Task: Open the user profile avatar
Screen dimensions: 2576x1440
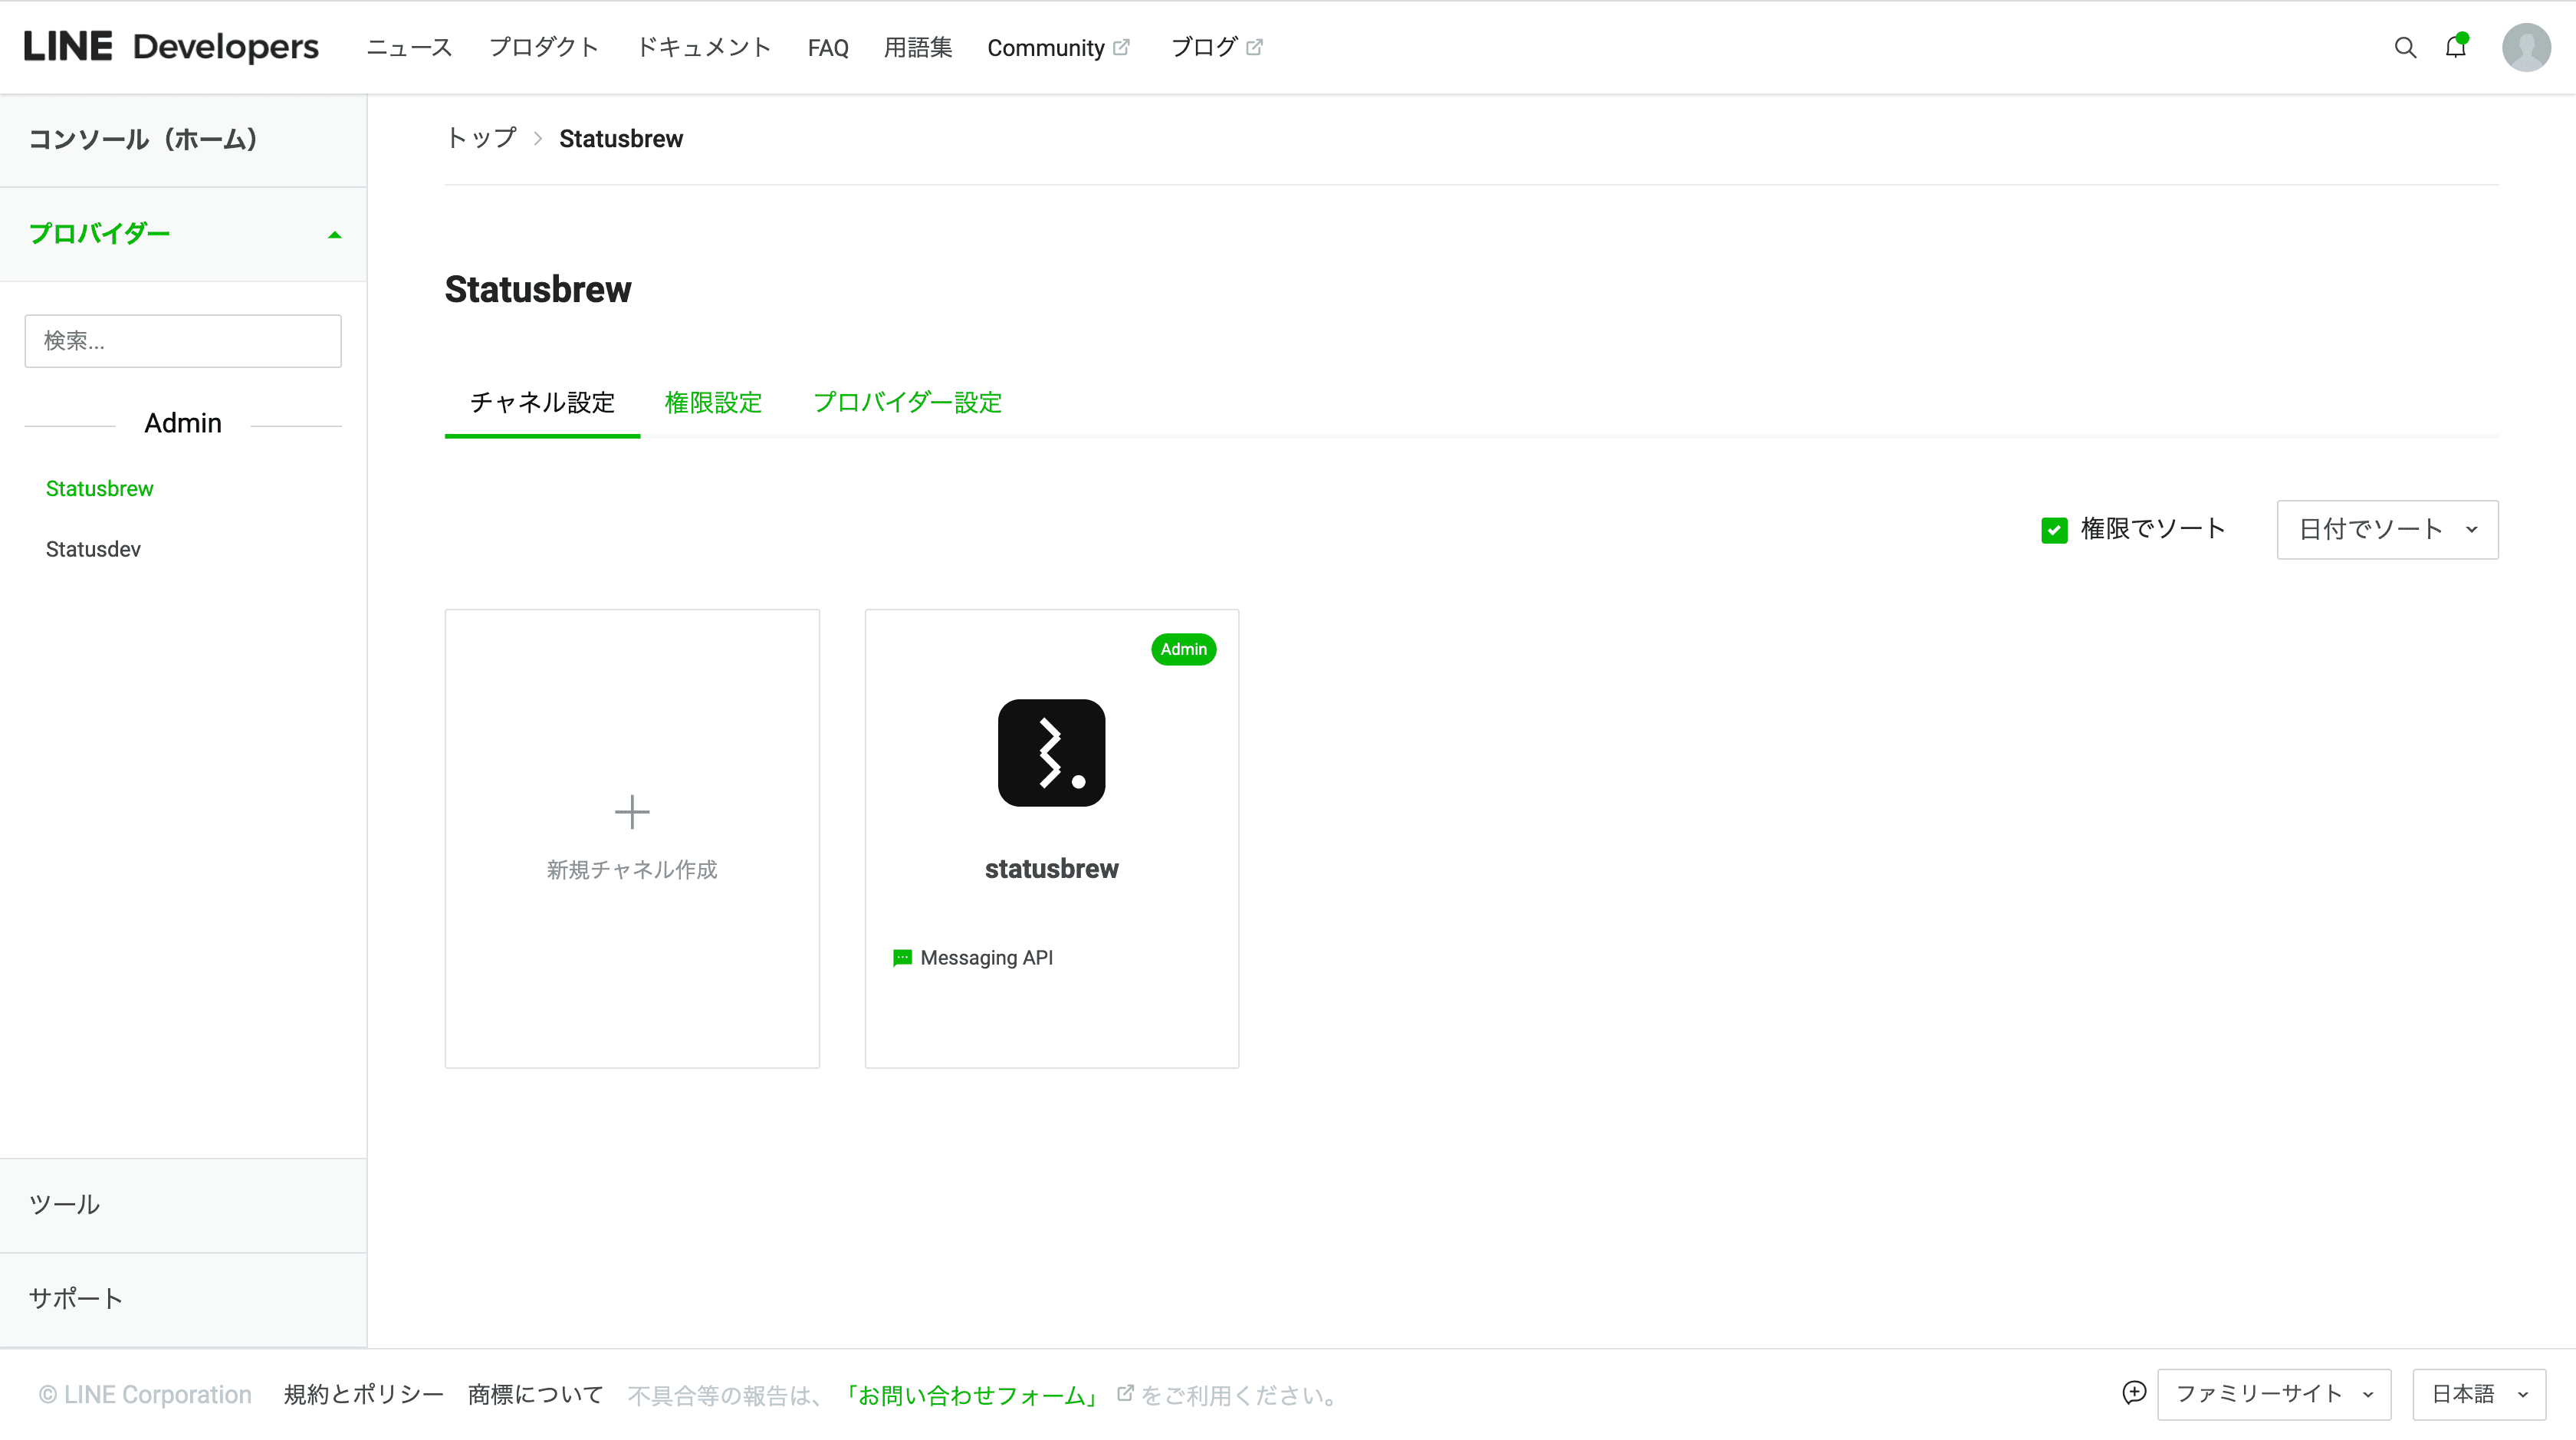Action: coord(2526,47)
